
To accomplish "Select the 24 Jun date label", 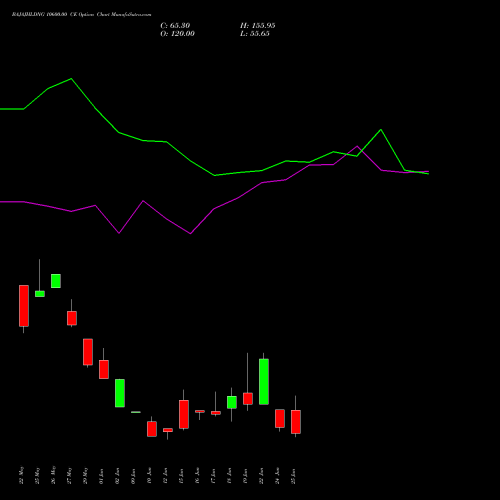I will coord(278,476).
